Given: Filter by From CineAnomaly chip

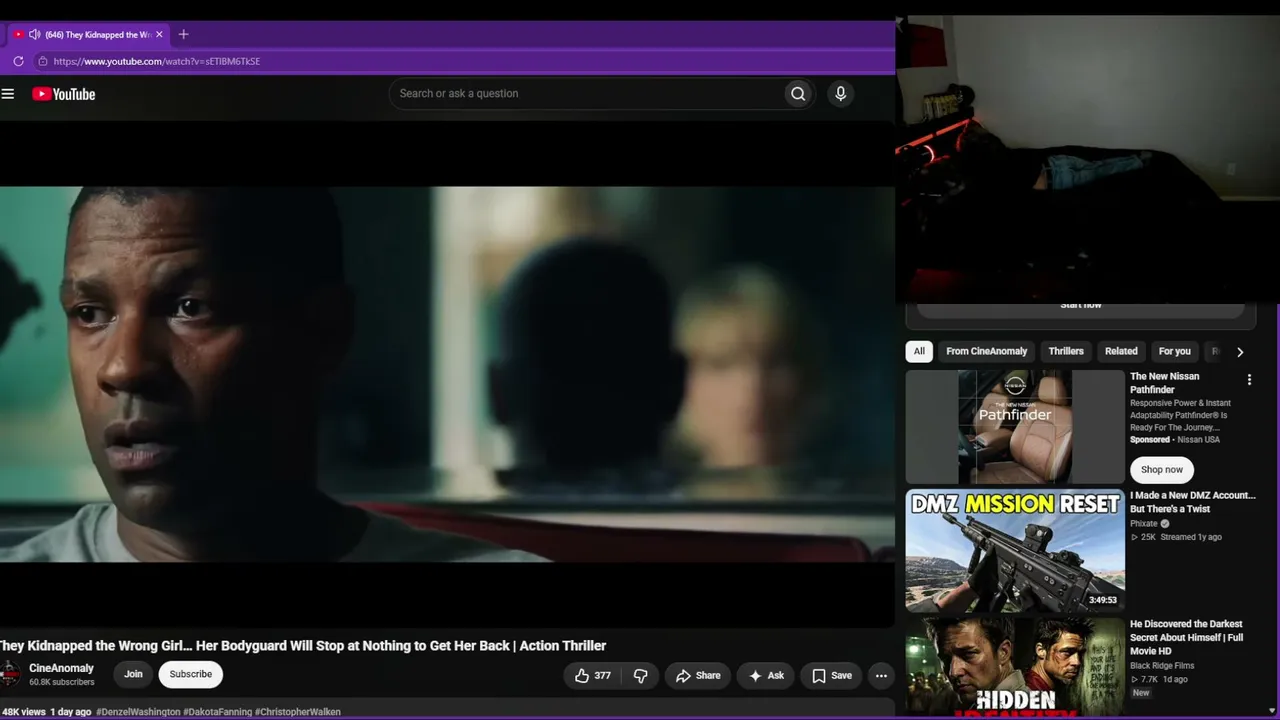Looking at the screenshot, I should [987, 352].
